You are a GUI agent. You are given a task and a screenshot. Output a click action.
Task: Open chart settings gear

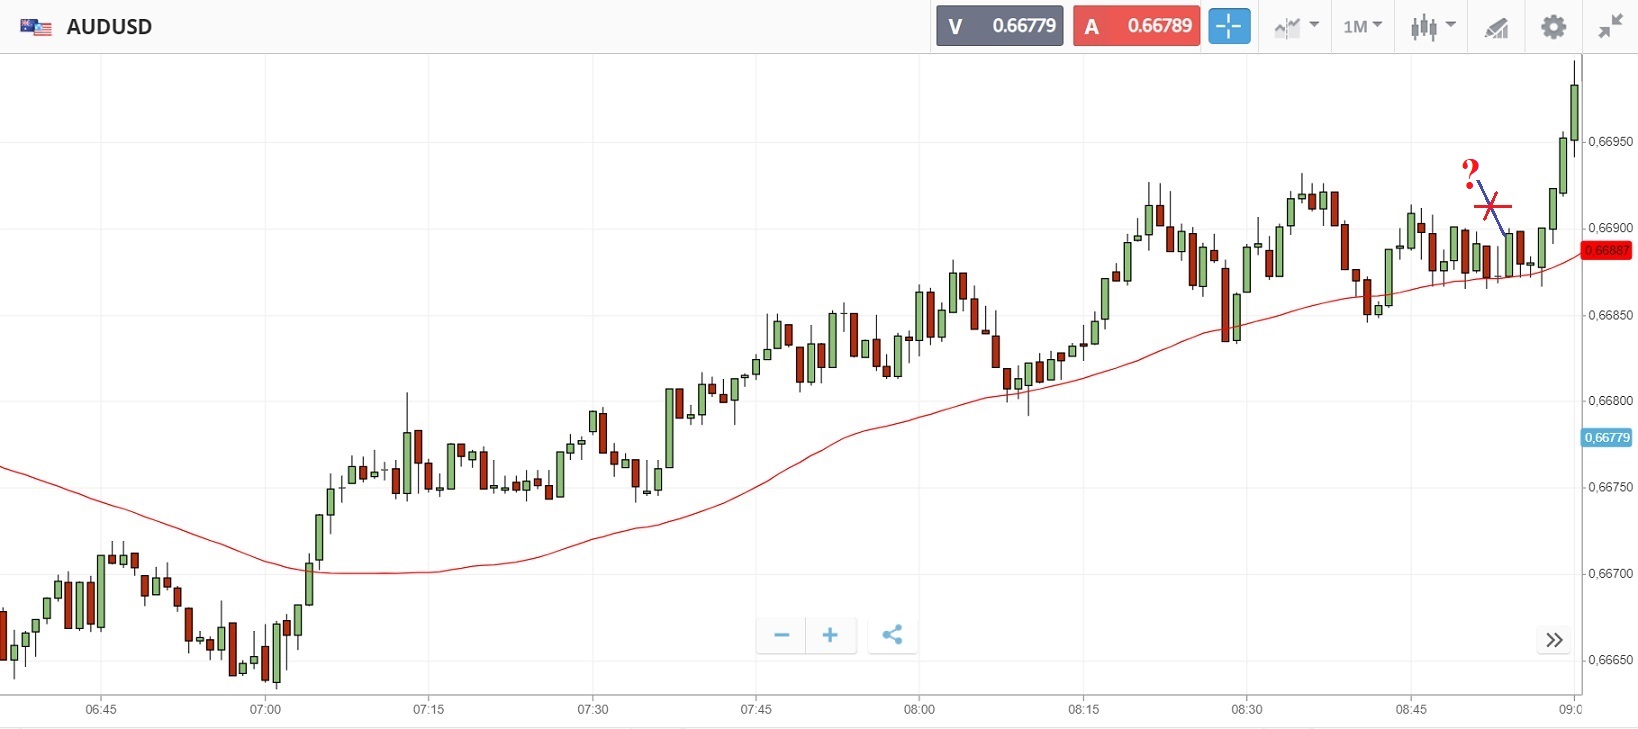1553,27
